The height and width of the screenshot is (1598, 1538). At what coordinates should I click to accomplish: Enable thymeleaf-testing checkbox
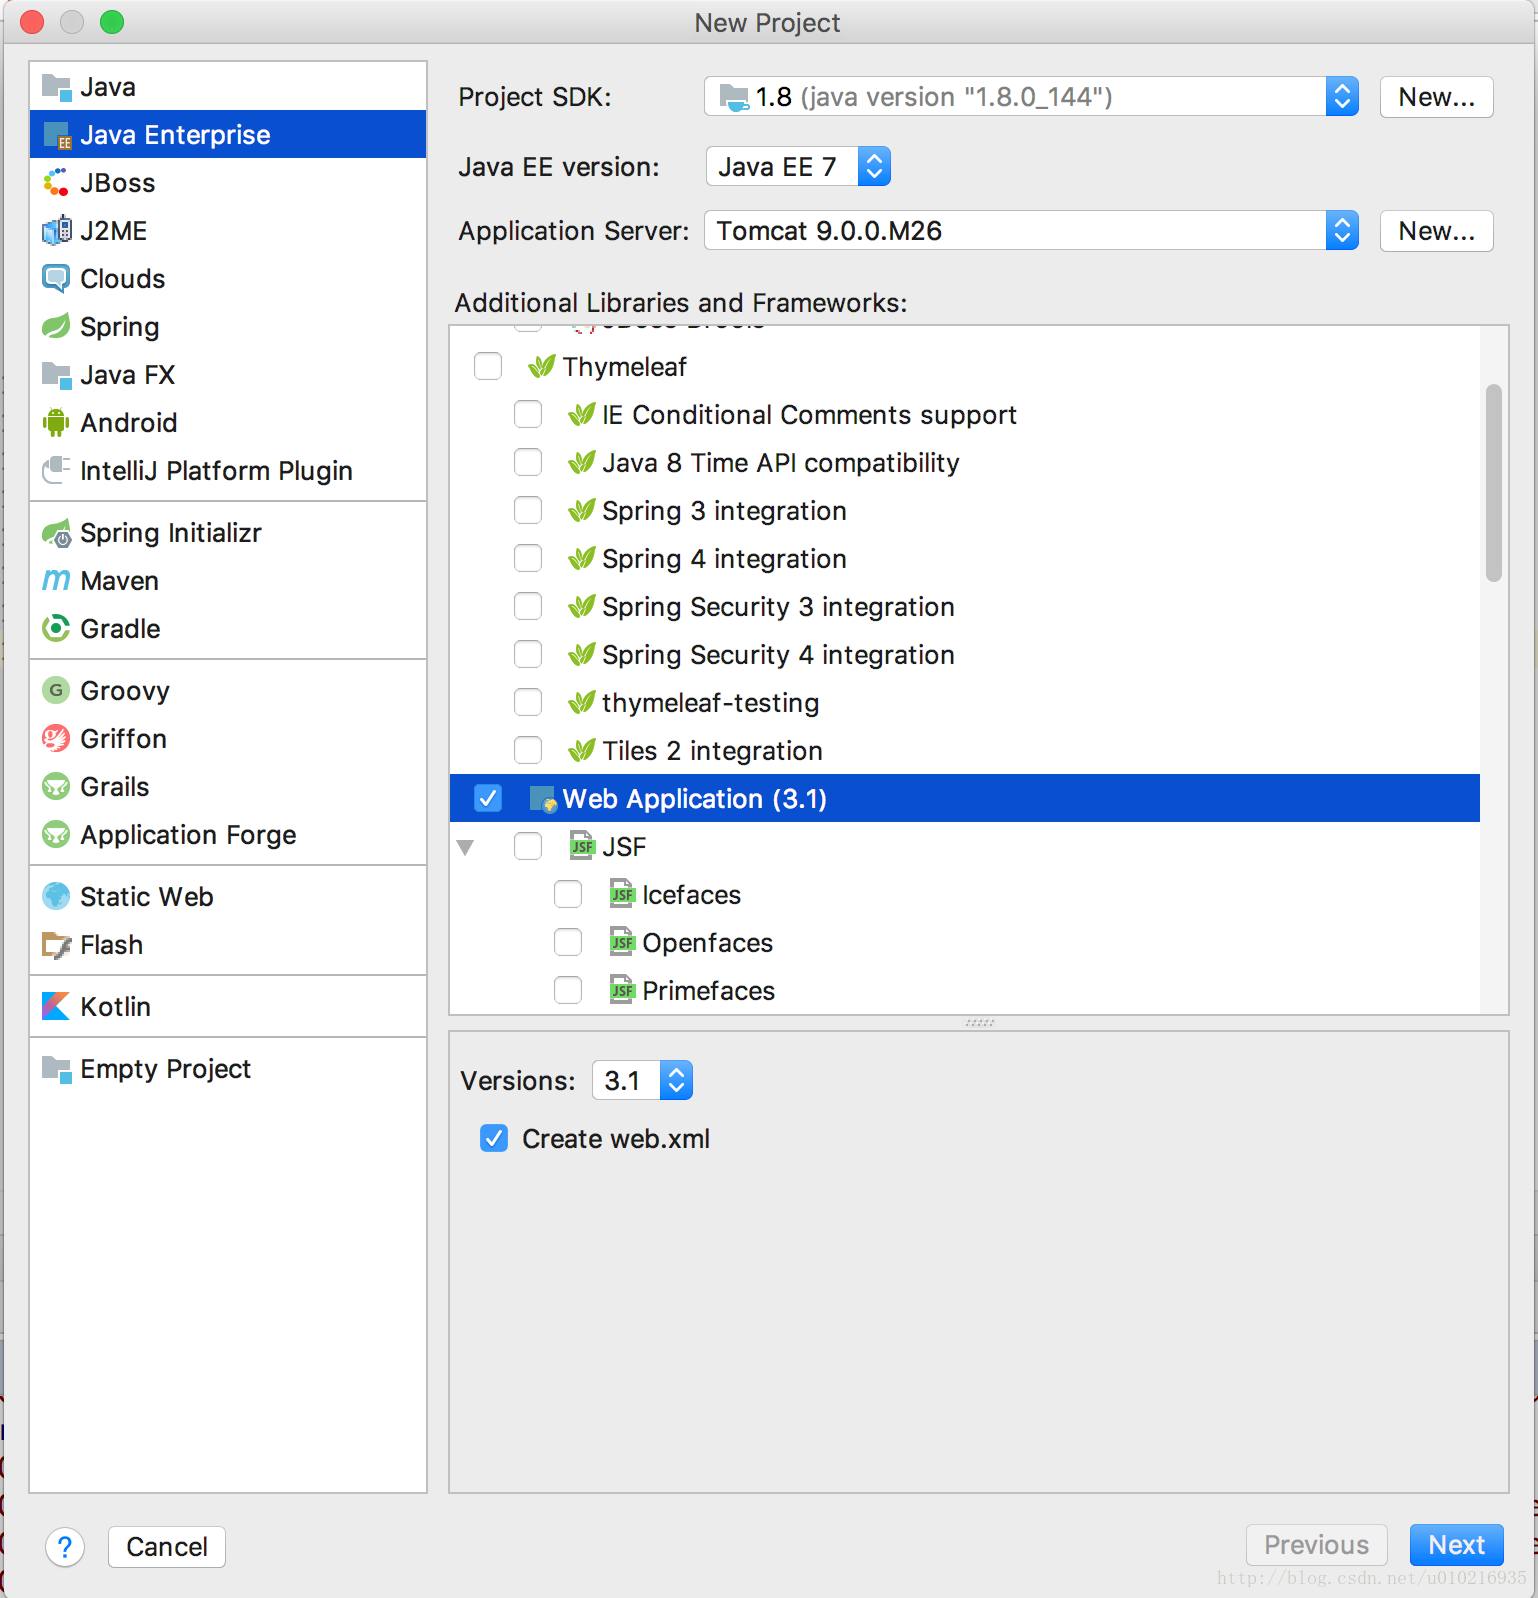point(528,703)
